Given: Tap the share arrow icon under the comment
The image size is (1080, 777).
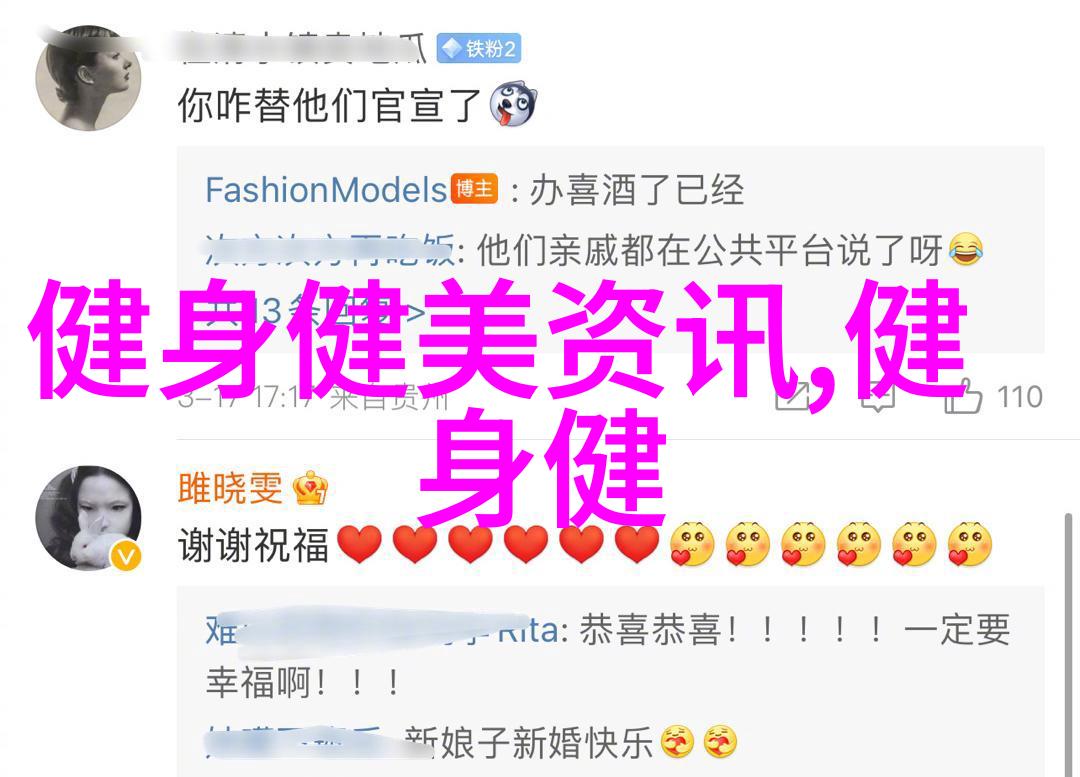Looking at the screenshot, I should point(794,397).
